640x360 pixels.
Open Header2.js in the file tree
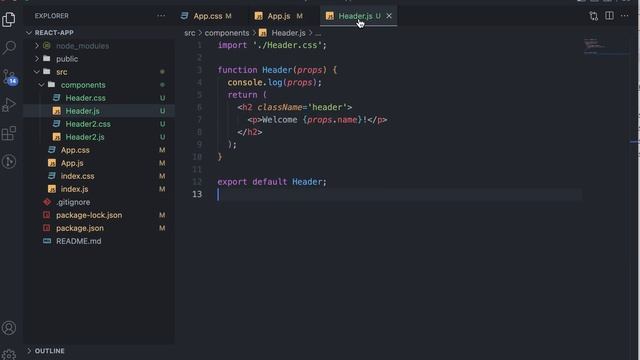click(x=85, y=137)
